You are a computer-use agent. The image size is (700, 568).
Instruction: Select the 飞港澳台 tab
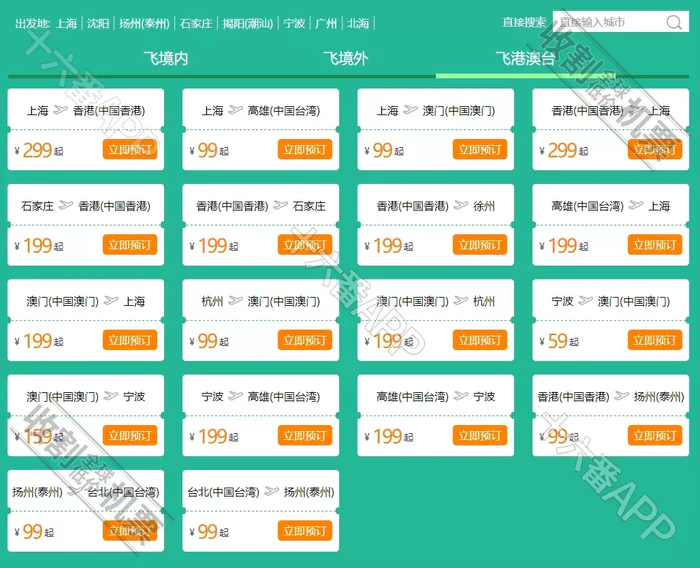pyautogui.click(x=525, y=59)
